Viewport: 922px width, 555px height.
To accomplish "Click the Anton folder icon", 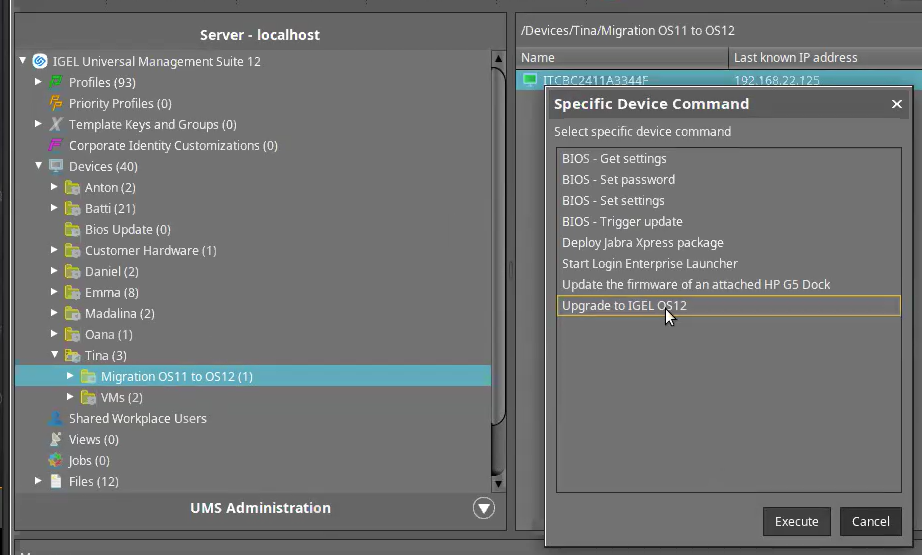I will point(72,188).
